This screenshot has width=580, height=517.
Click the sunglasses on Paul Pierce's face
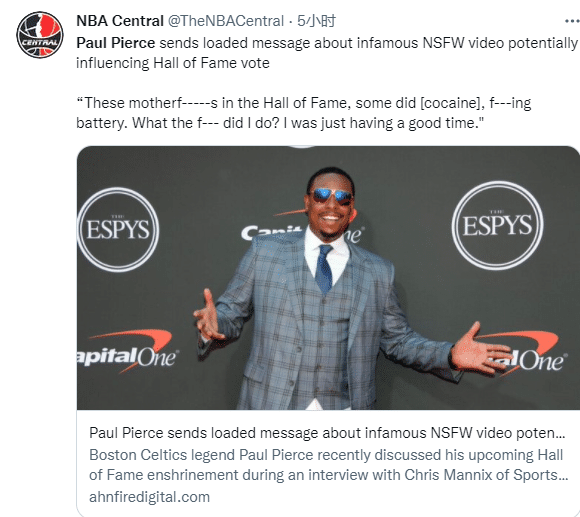pyautogui.click(x=331, y=196)
